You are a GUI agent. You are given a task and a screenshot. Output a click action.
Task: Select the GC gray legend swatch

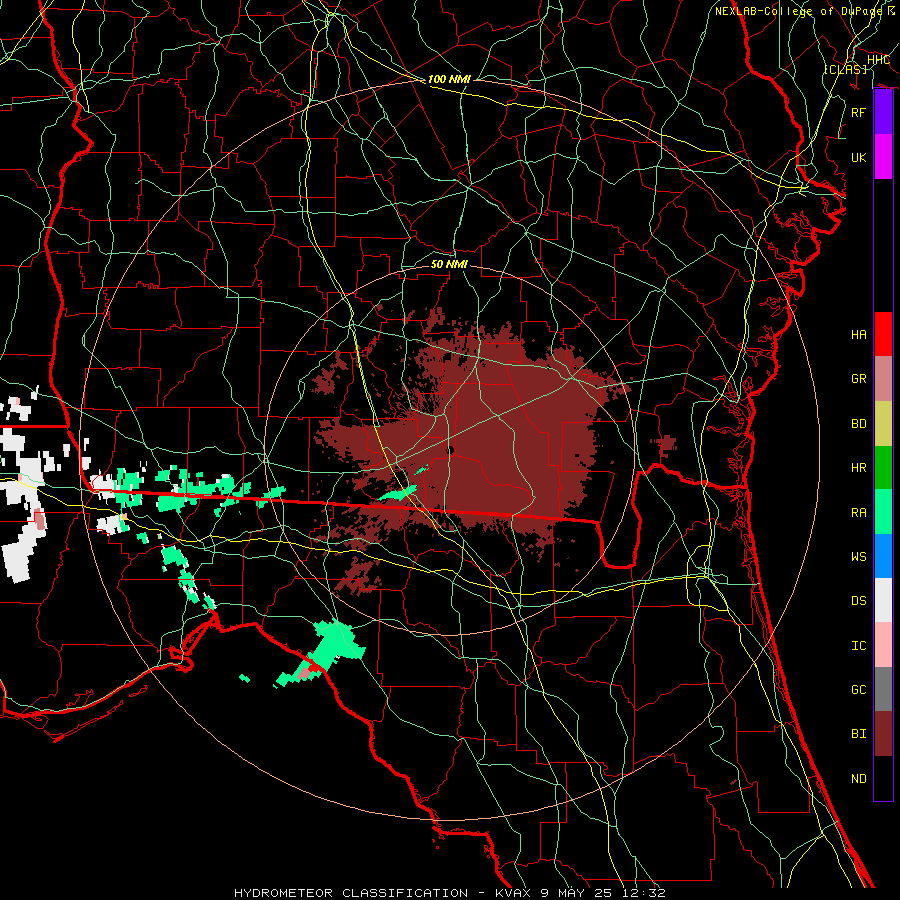tap(883, 689)
